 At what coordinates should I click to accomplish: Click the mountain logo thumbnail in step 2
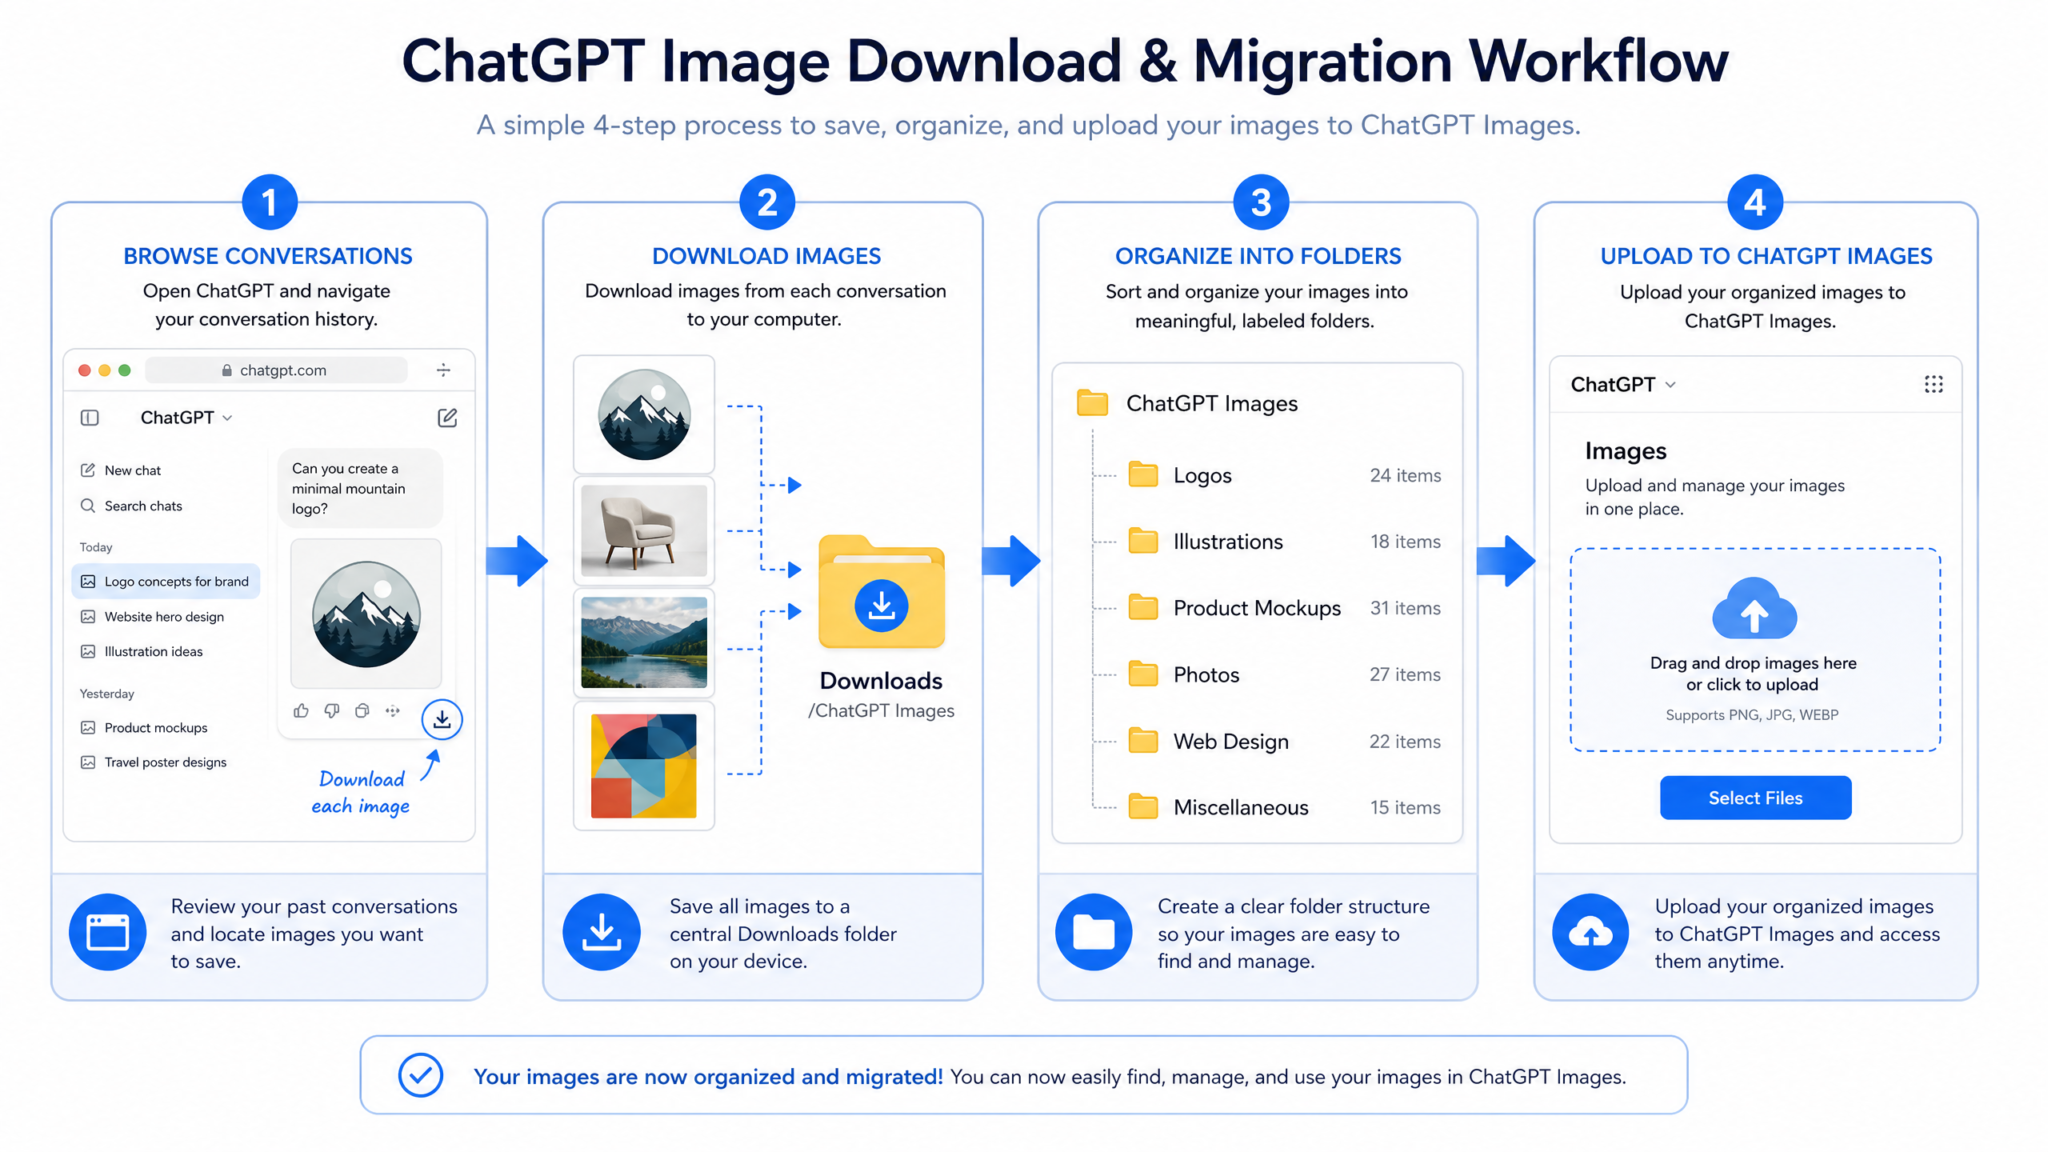click(644, 414)
